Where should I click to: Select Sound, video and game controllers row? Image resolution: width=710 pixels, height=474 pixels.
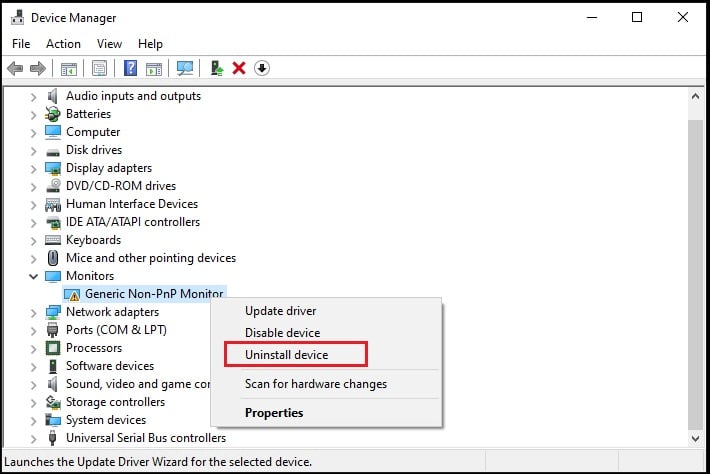point(138,384)
